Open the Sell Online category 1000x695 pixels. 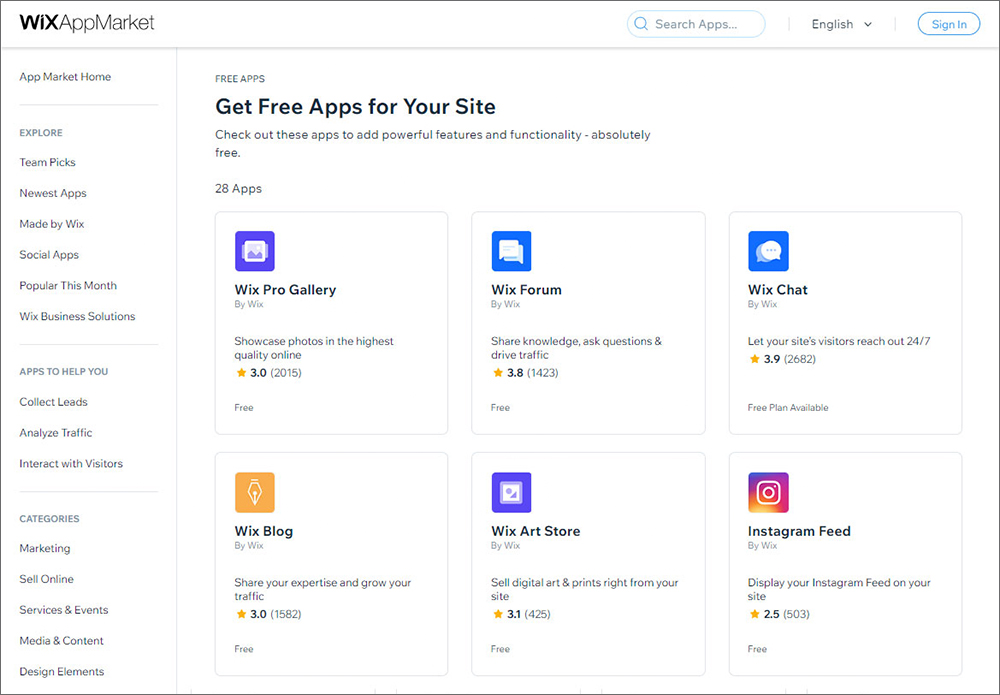click(47, 579)
